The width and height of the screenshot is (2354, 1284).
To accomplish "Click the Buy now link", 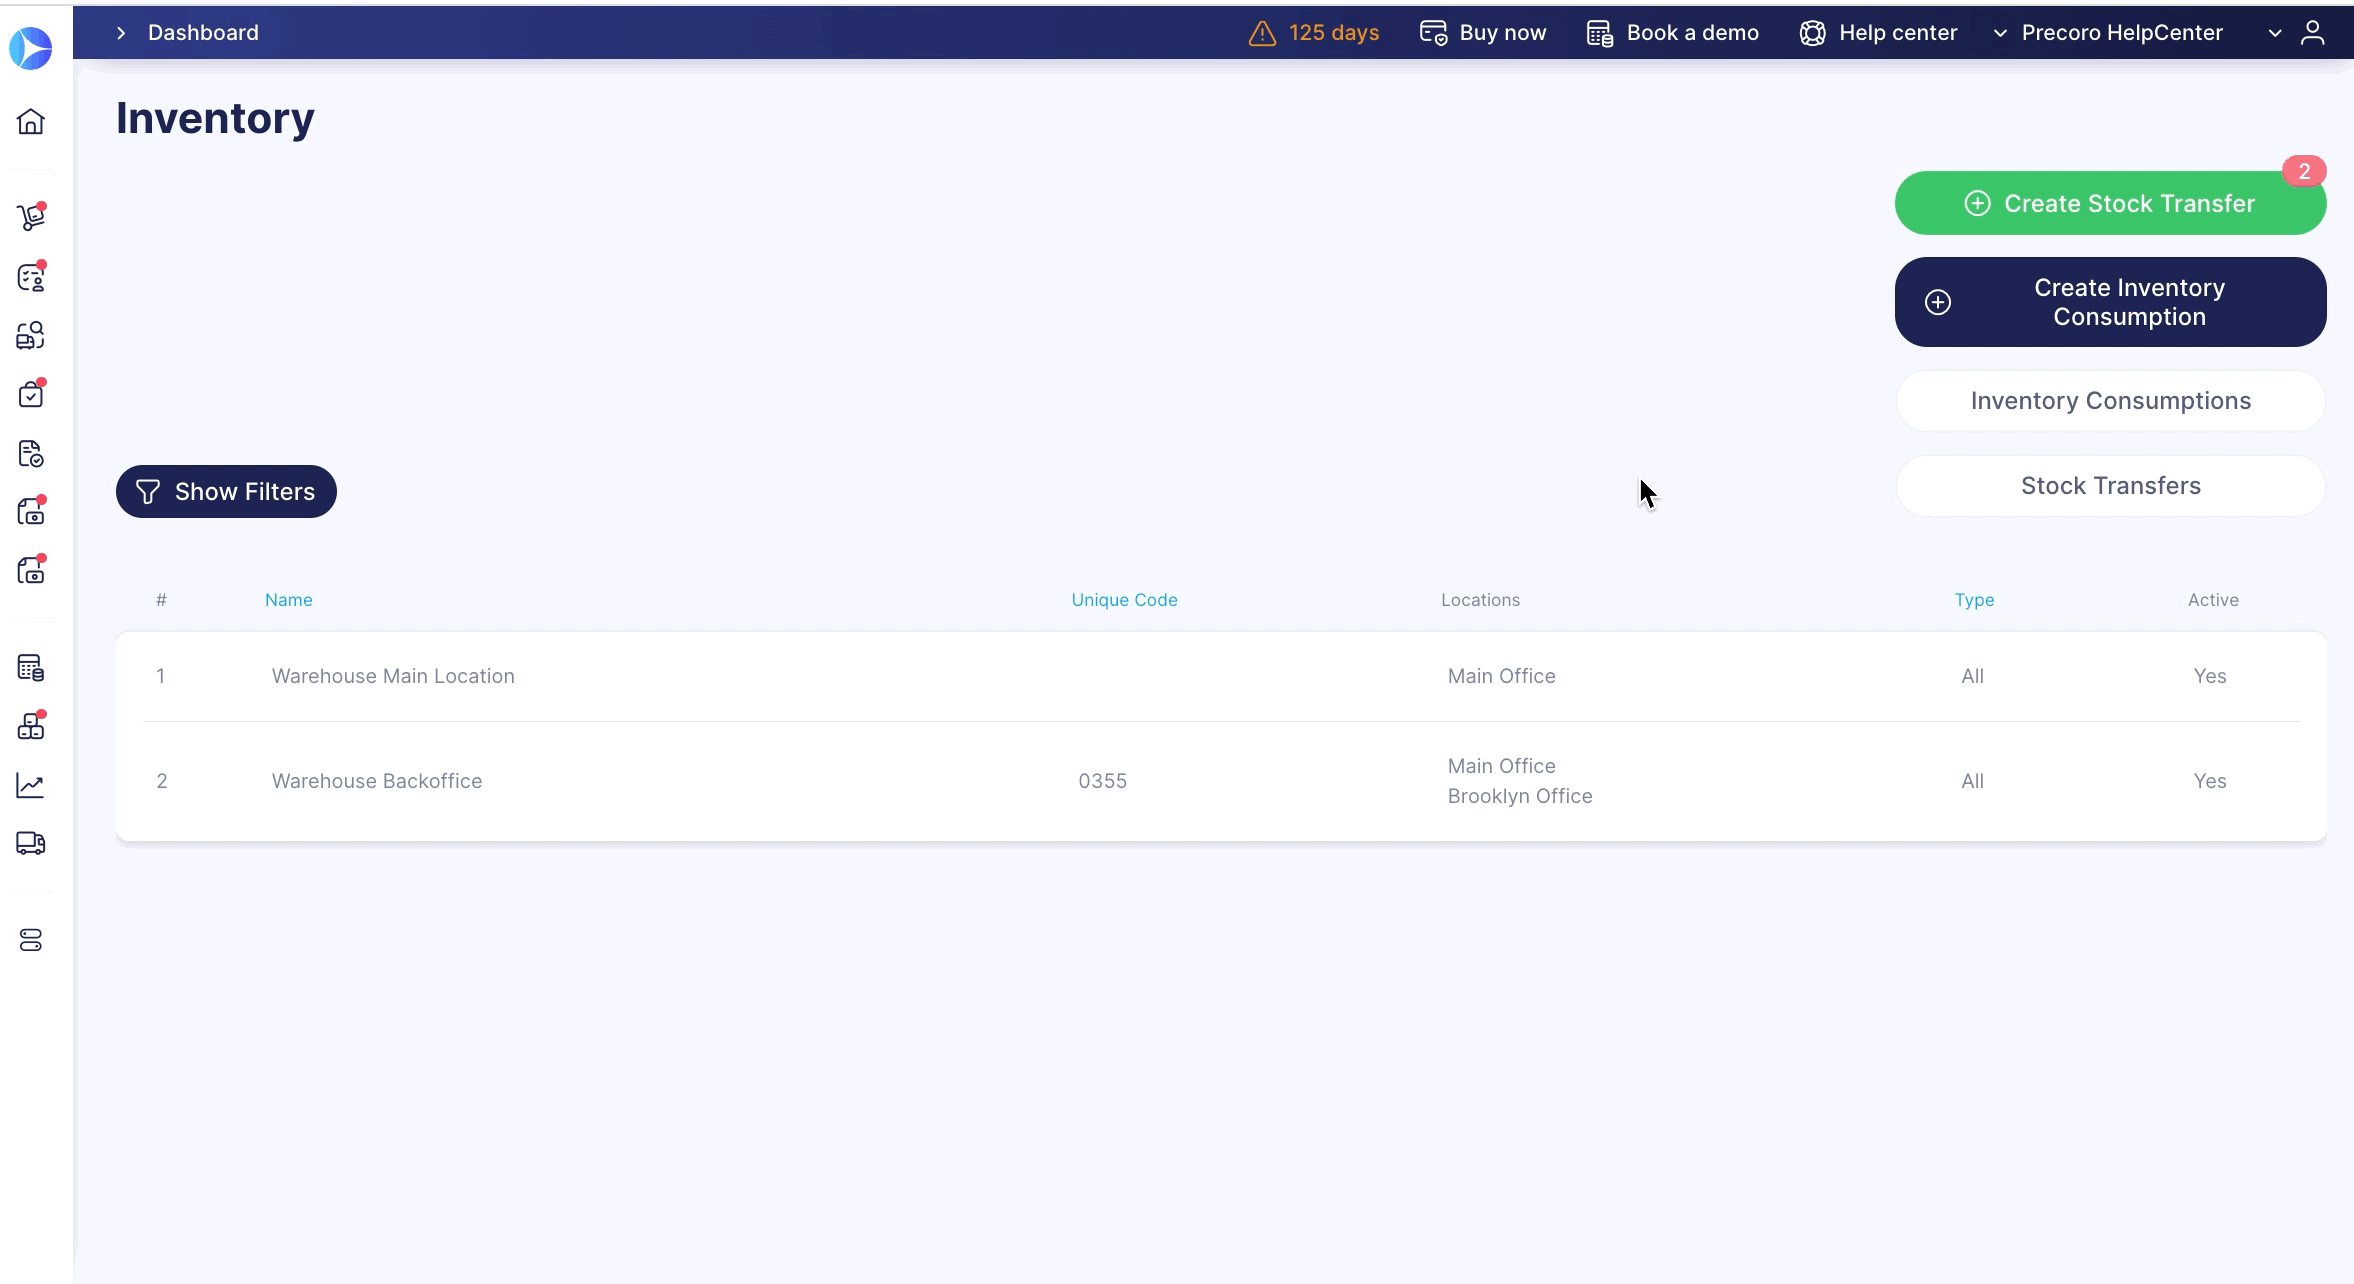I will coord(1483,33).
